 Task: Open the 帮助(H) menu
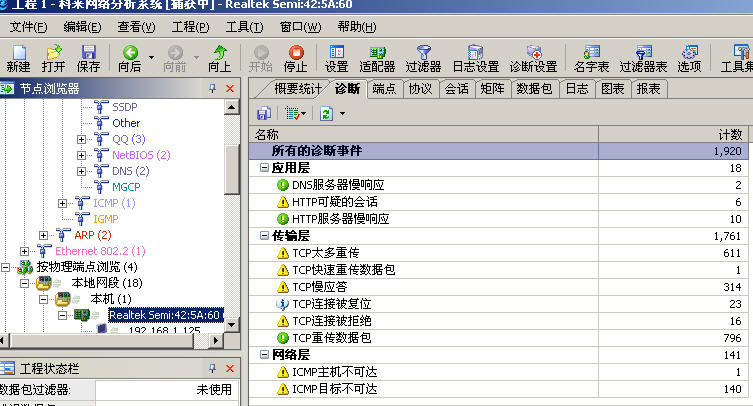(357, 26)
